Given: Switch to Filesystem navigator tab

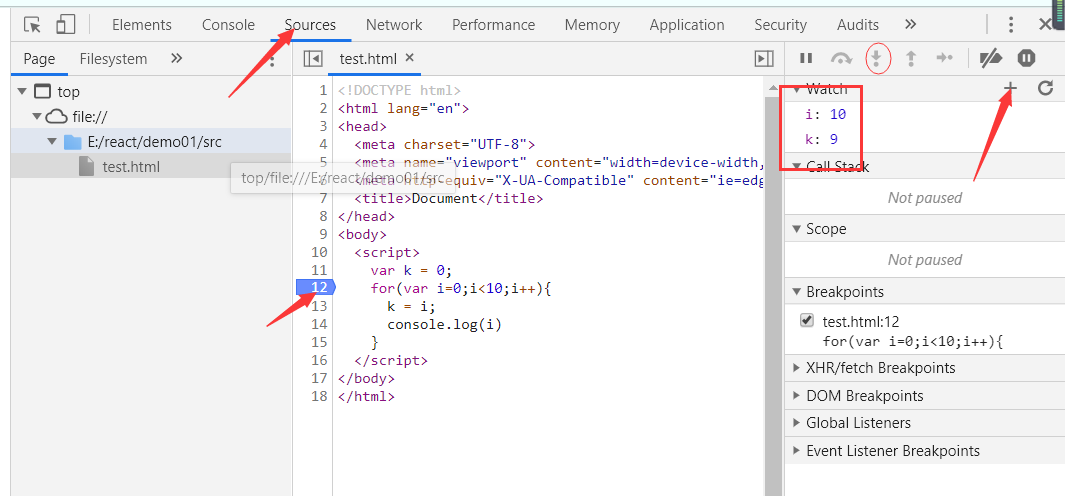Looking at the screenshot, I should (x=113, y=59).
